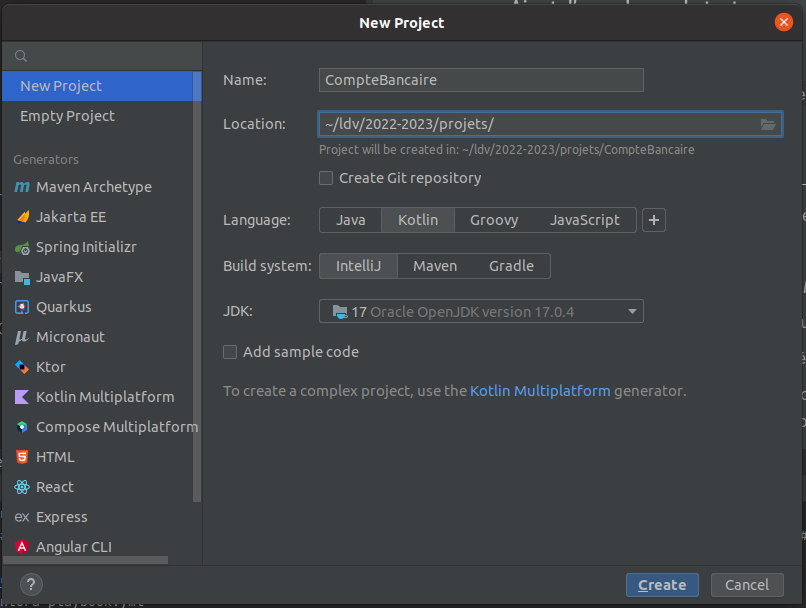806x608 pixels.
Task: Select Kotlin as project language
Action: 418,220
